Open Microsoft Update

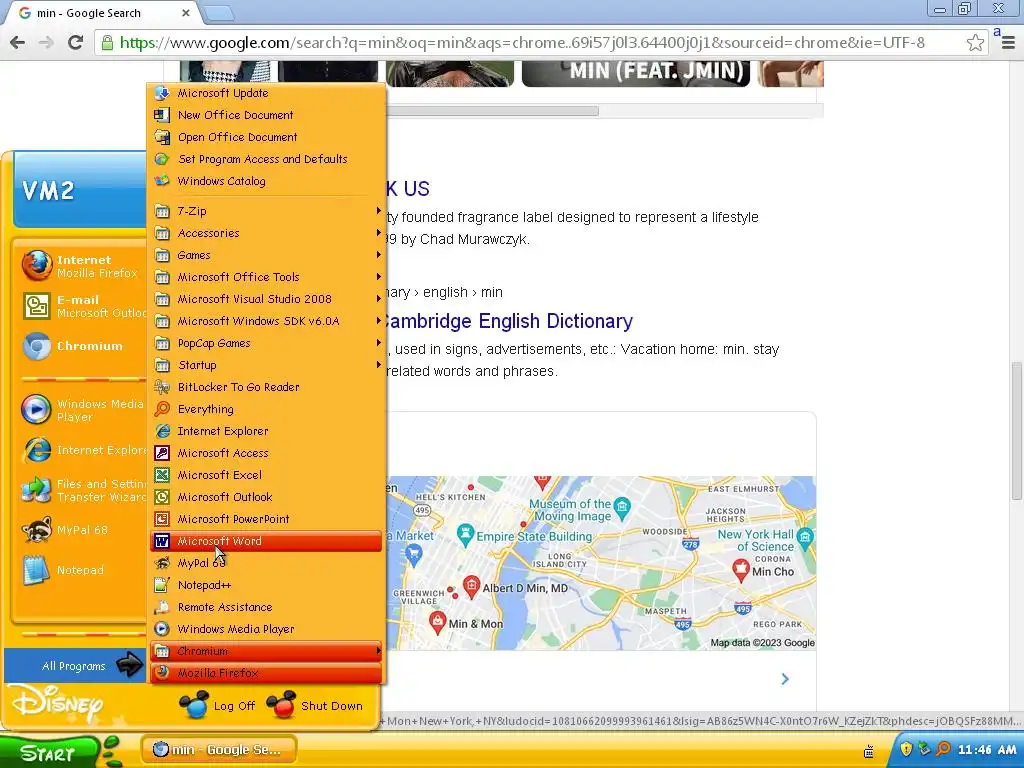tap(266, 93)
